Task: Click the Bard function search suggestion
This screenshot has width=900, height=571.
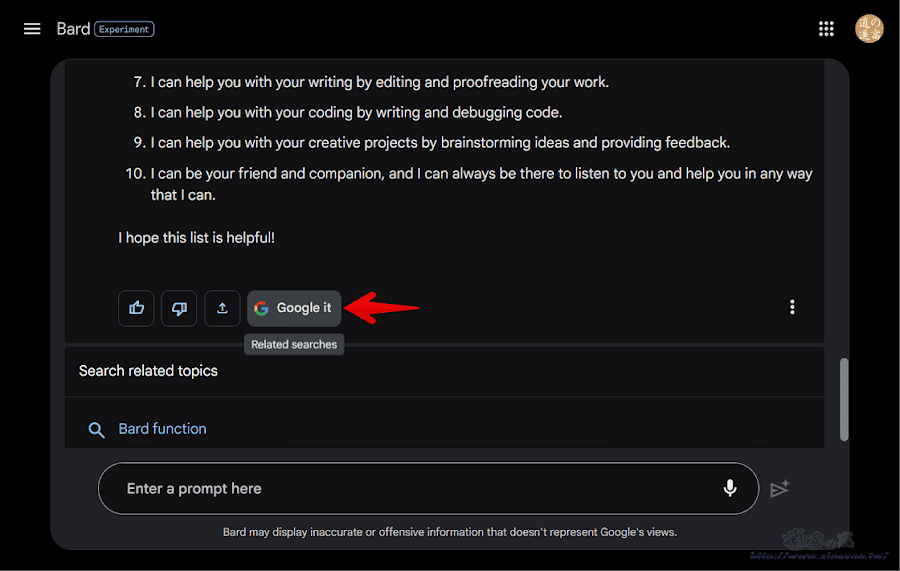Action: point(162,429)
